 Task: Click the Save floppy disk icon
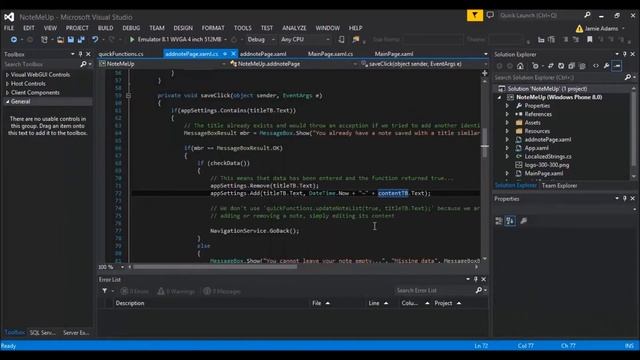(71, 40)
